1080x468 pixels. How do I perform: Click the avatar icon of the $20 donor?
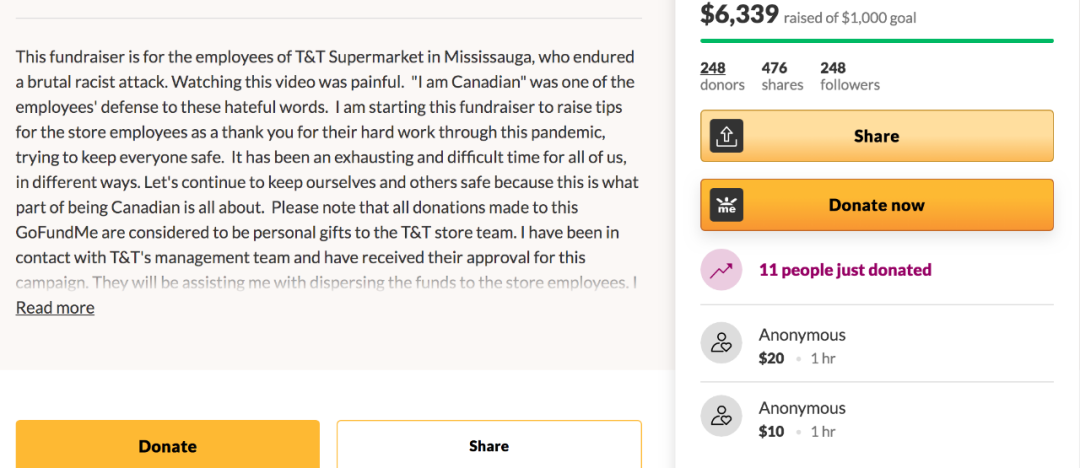click(721, 343)
